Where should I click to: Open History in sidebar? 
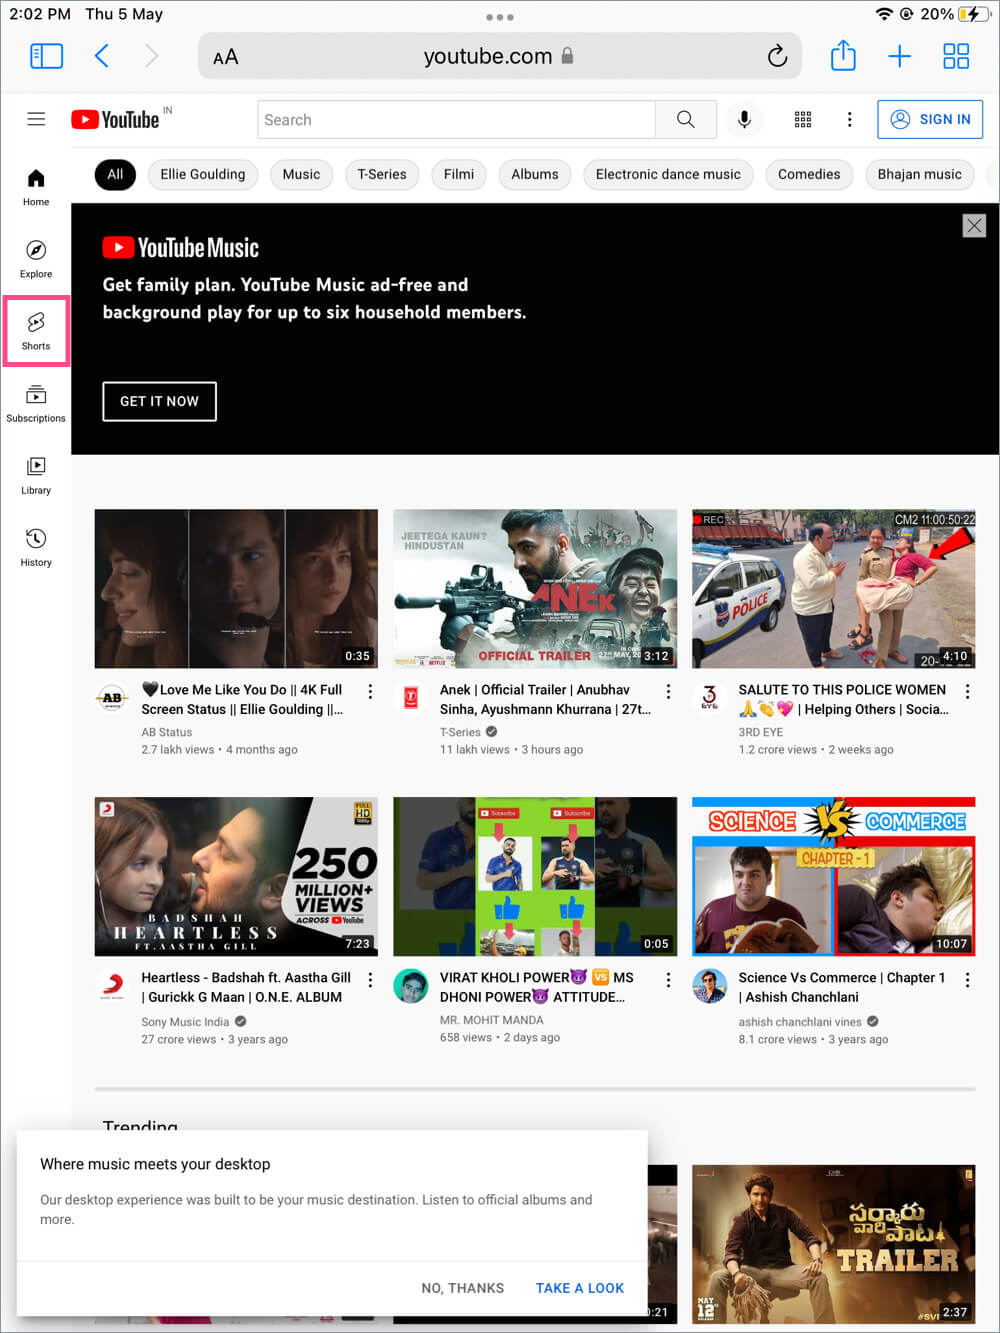pos(36,547)
